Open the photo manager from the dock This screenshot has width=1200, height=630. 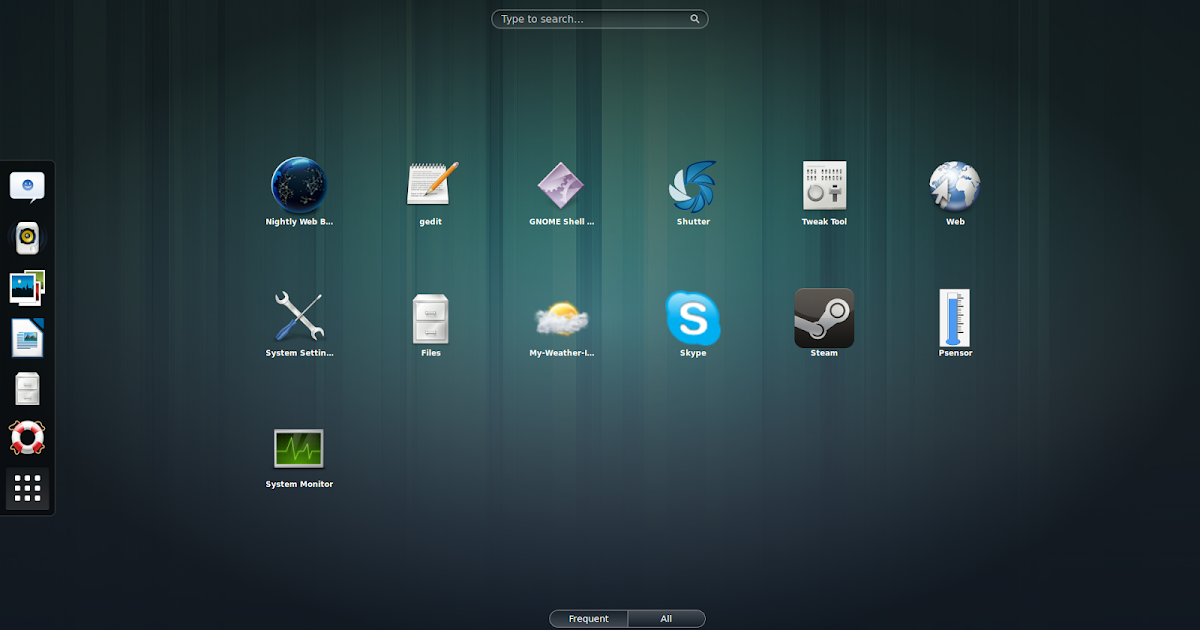pyautogui.click(x=27, y=286)
